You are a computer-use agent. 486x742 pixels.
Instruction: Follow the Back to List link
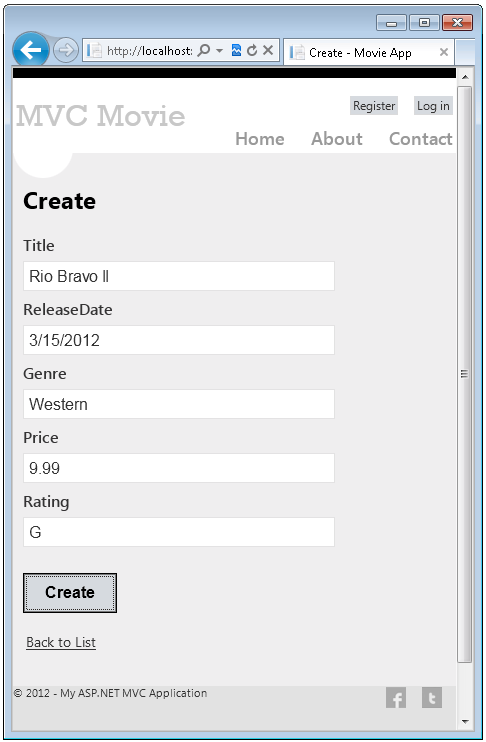[61, 642]
